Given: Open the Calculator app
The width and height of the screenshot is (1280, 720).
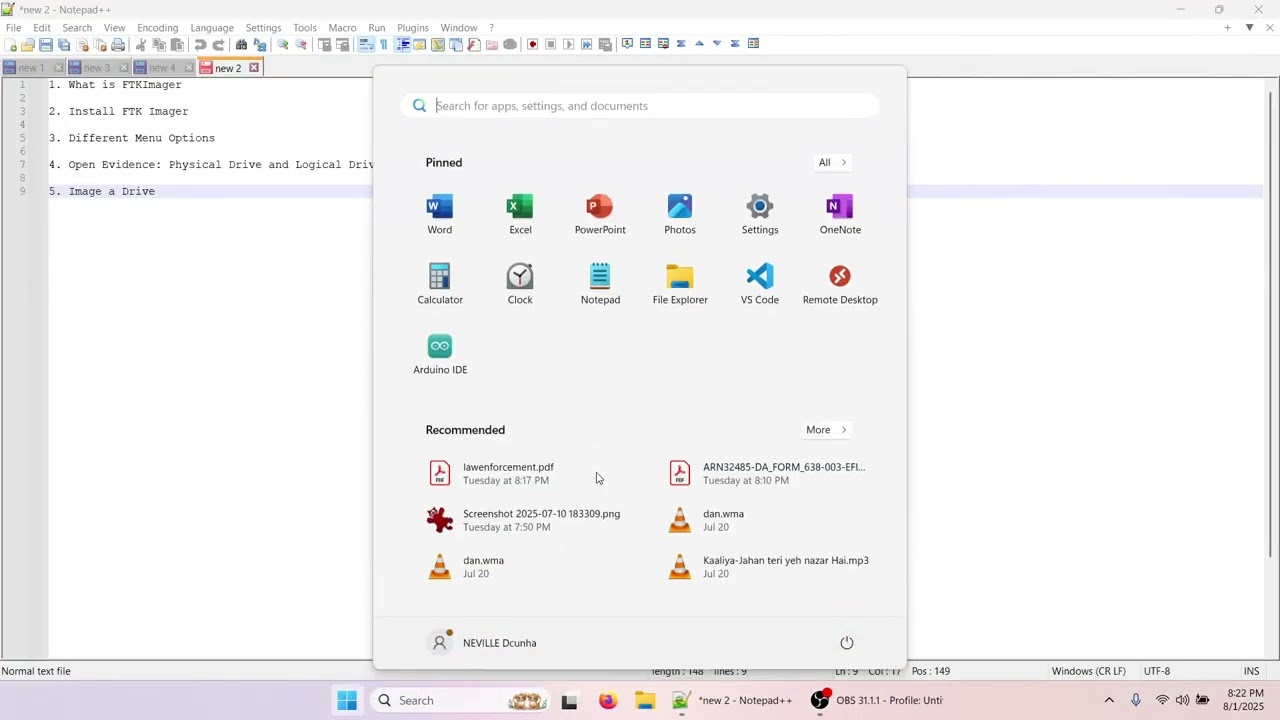Looking at the screenshot, I should [x=440, y=285].
